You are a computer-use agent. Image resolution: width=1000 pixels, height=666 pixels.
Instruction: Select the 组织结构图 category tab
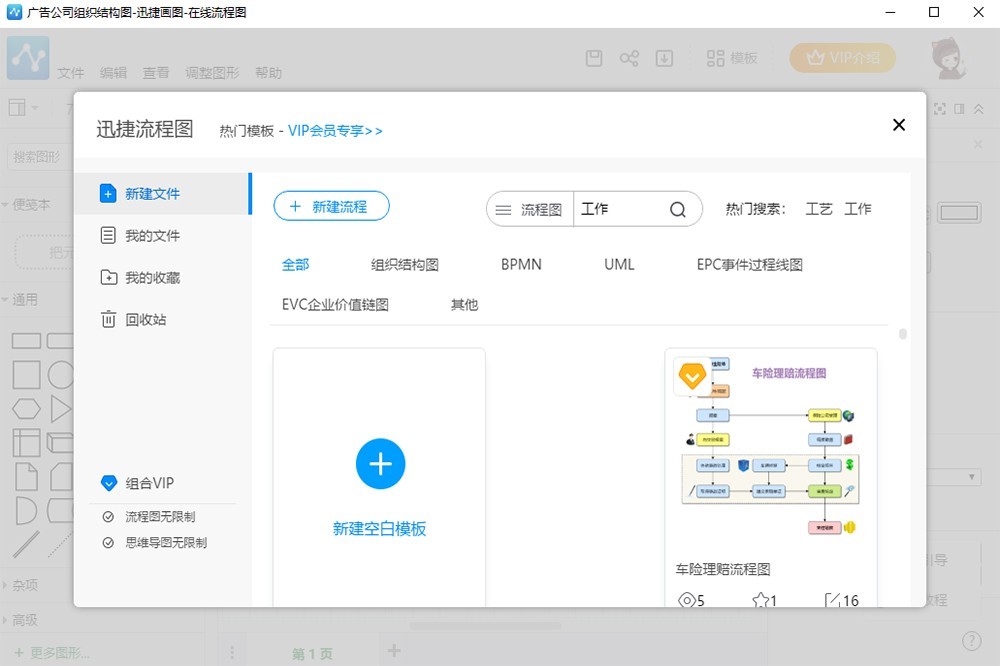click(405, 265)
